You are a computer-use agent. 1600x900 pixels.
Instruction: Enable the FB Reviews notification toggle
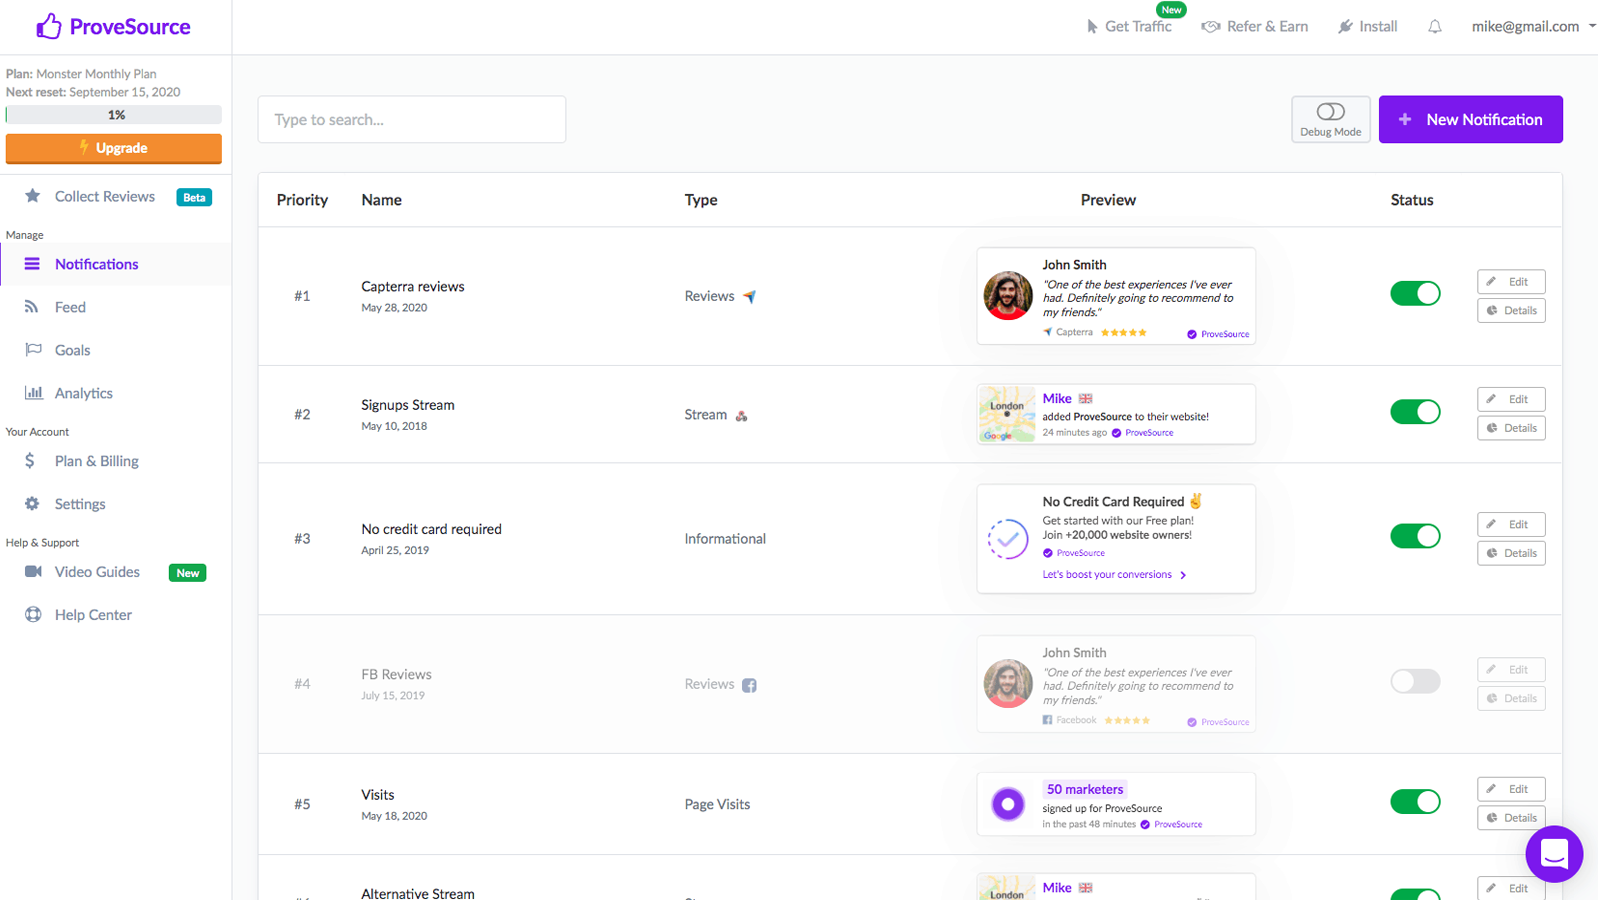1415,682
